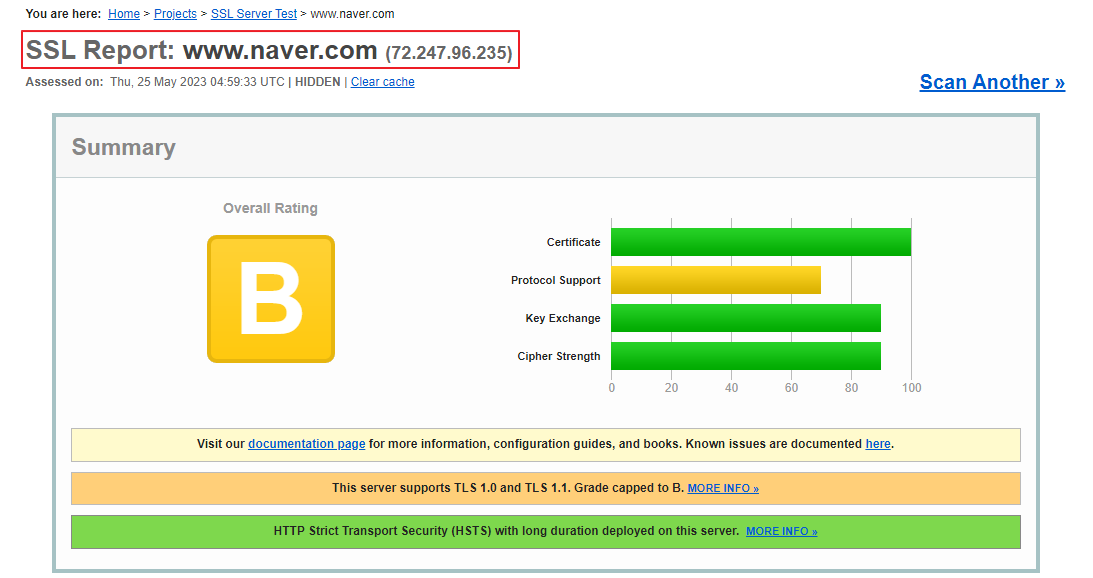This screenshot has width=1093, height=578.
Task: Open the Home breadcrumb link
Action: (x=124, y=14)
